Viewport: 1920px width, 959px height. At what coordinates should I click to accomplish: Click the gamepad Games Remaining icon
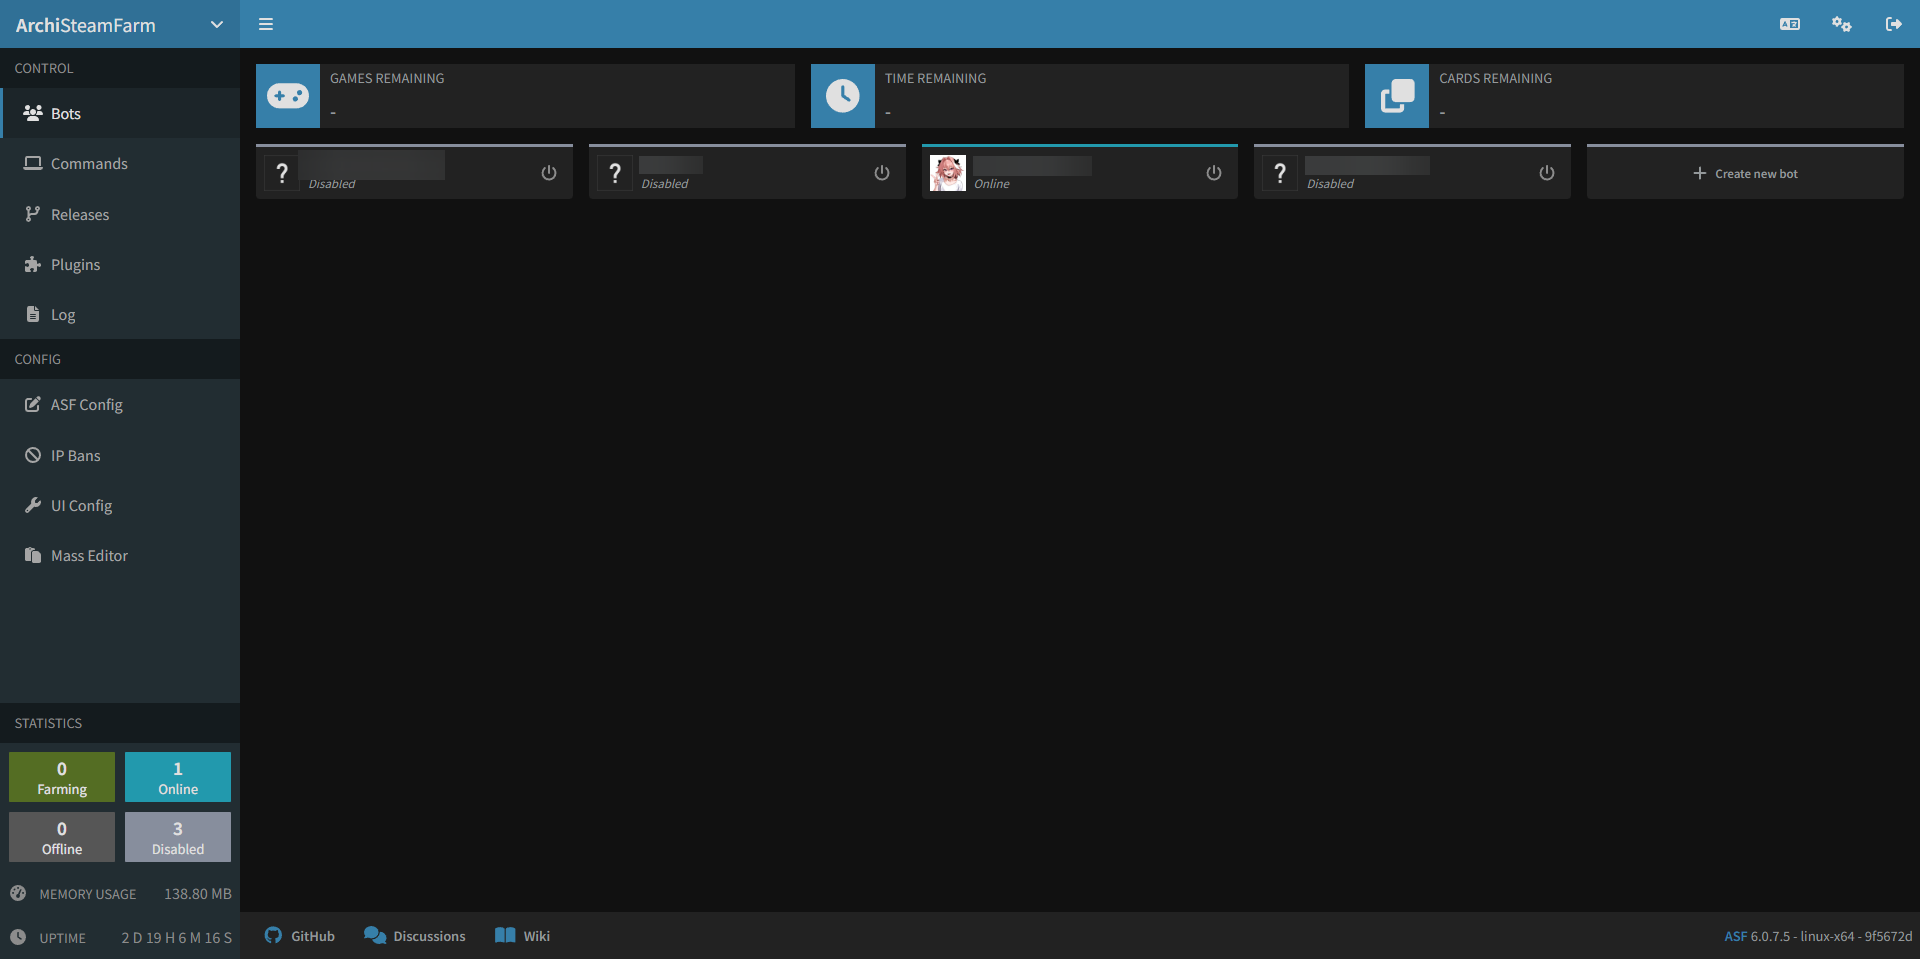(x=288, y=96)
